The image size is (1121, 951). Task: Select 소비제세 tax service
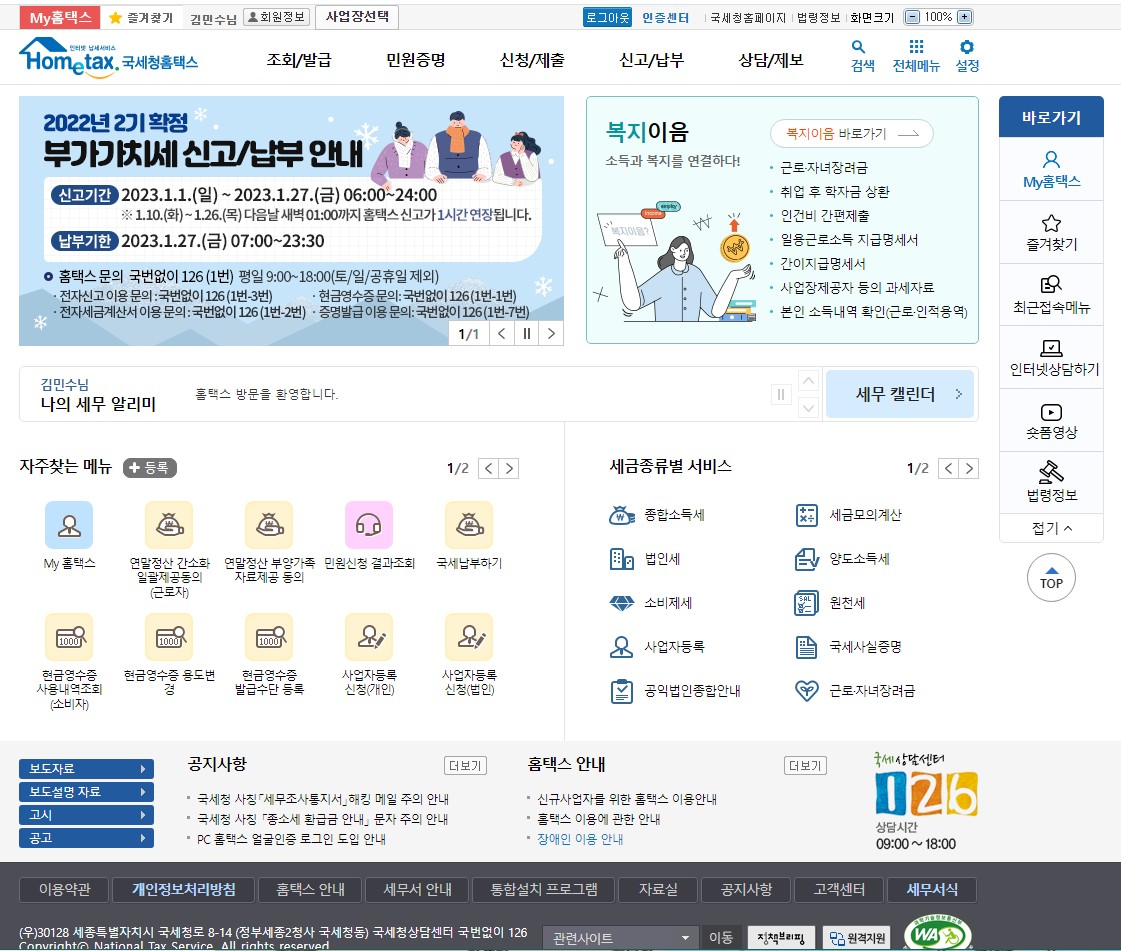click(x=650, y=603)
